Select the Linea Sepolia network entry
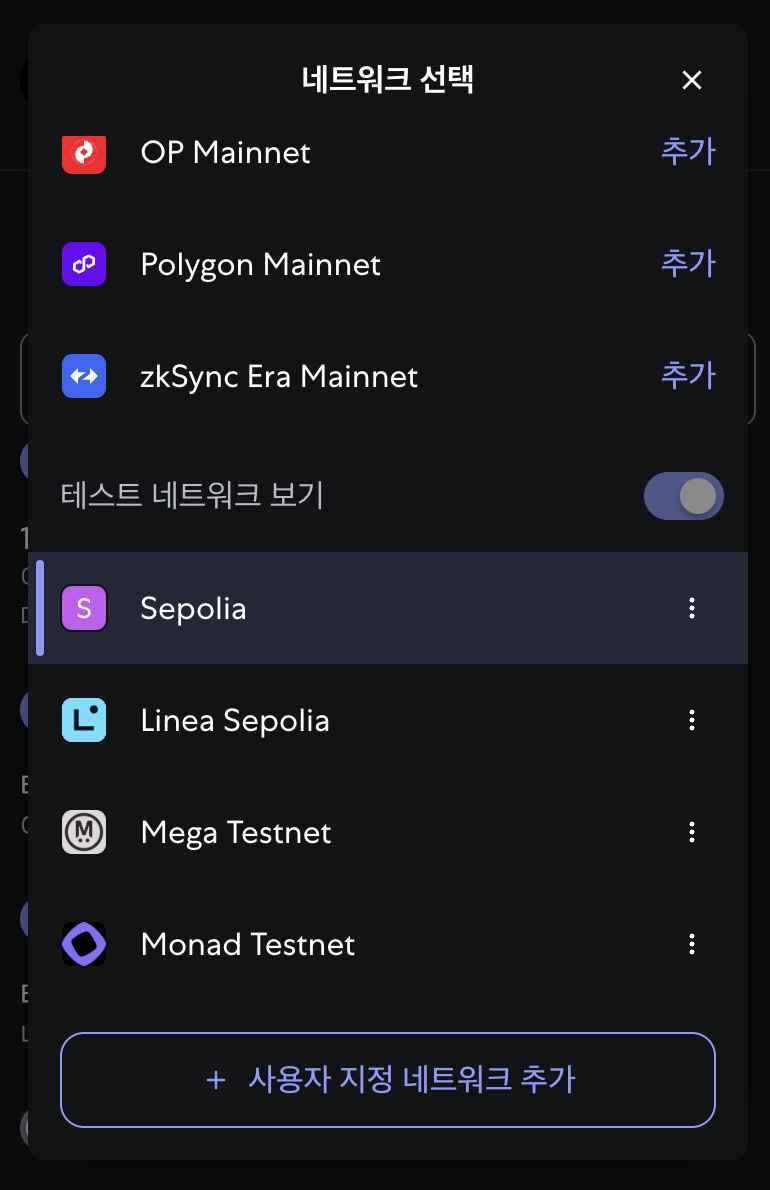770x1190 pixels. coord(388,720)
